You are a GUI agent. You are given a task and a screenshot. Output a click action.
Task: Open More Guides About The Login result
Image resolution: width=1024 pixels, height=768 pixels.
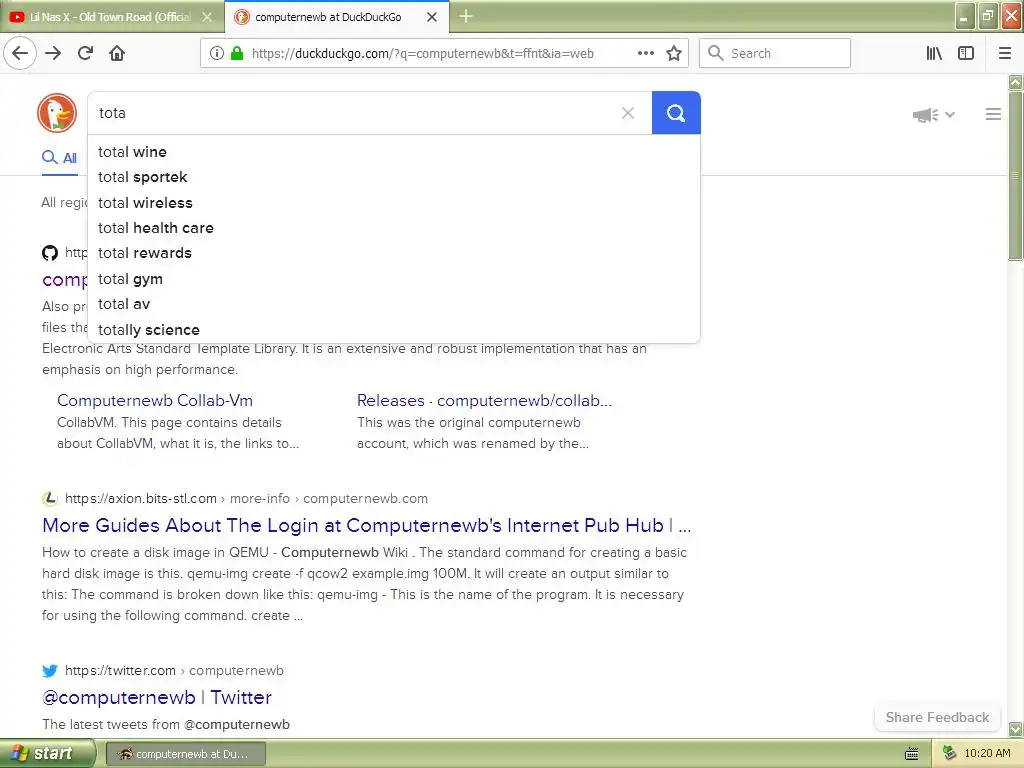point(366,525)
